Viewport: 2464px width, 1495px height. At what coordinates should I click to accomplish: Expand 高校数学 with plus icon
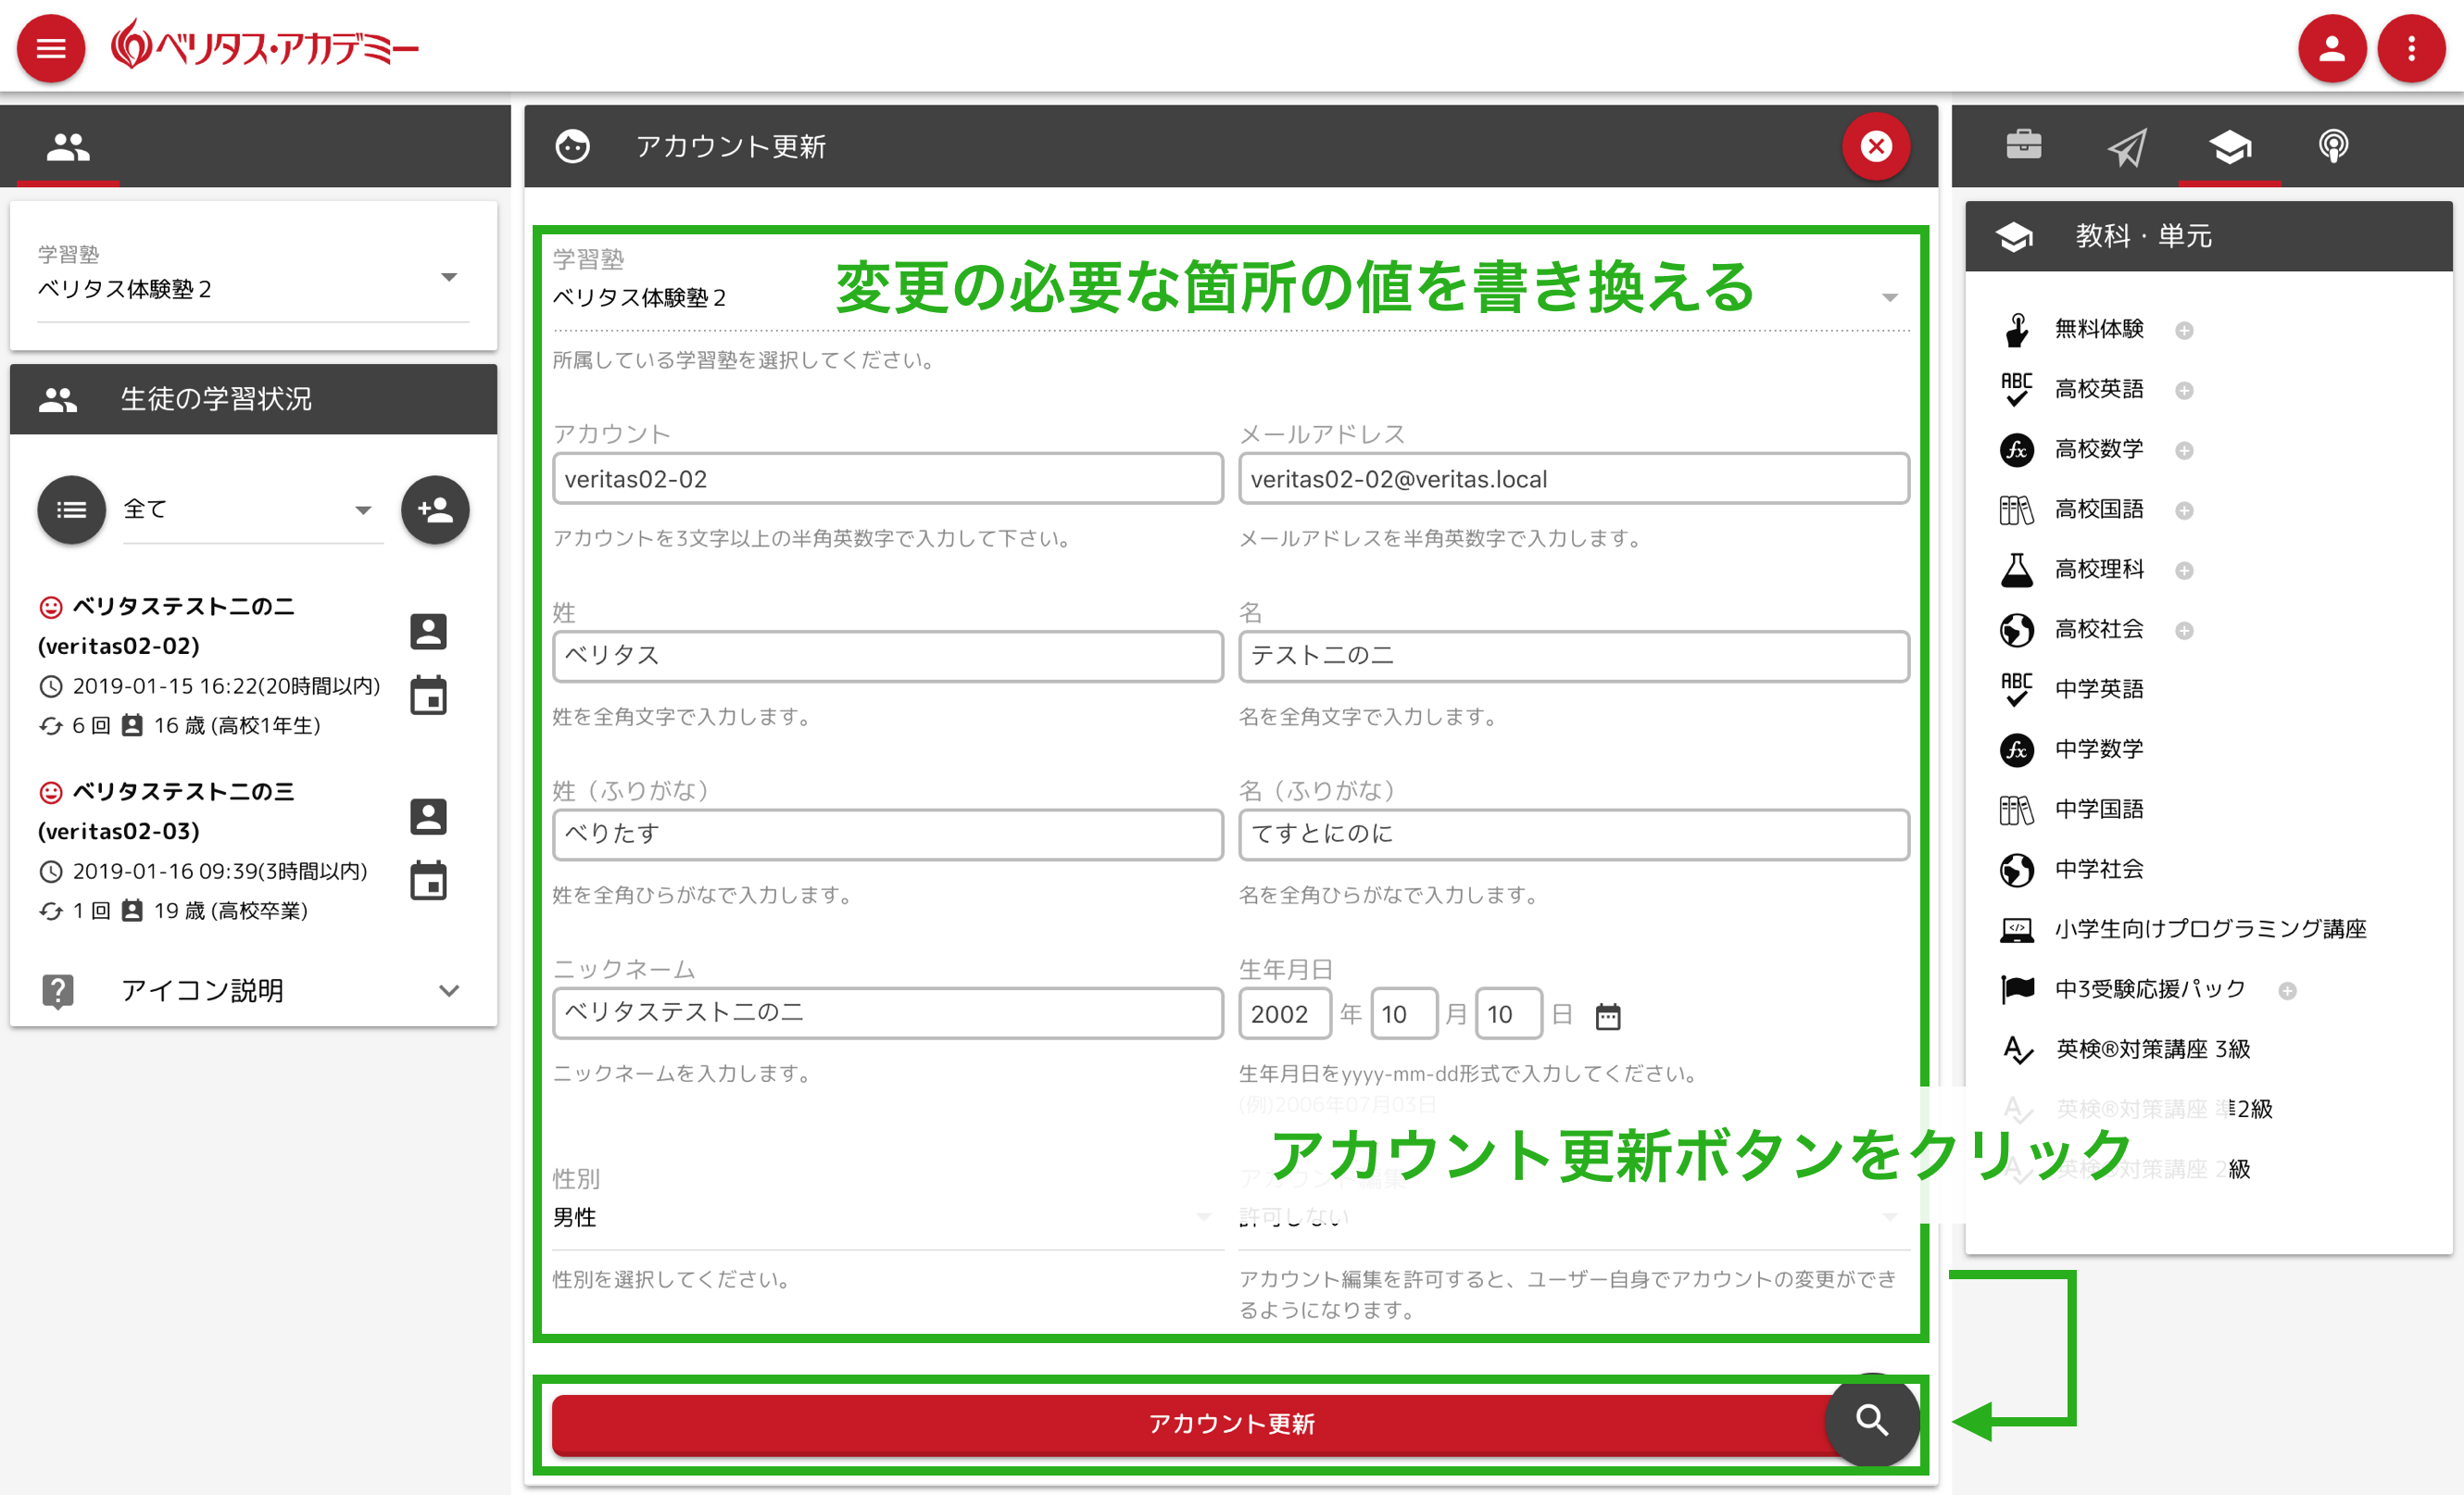pyautogui.click(x=2184, y=451)
